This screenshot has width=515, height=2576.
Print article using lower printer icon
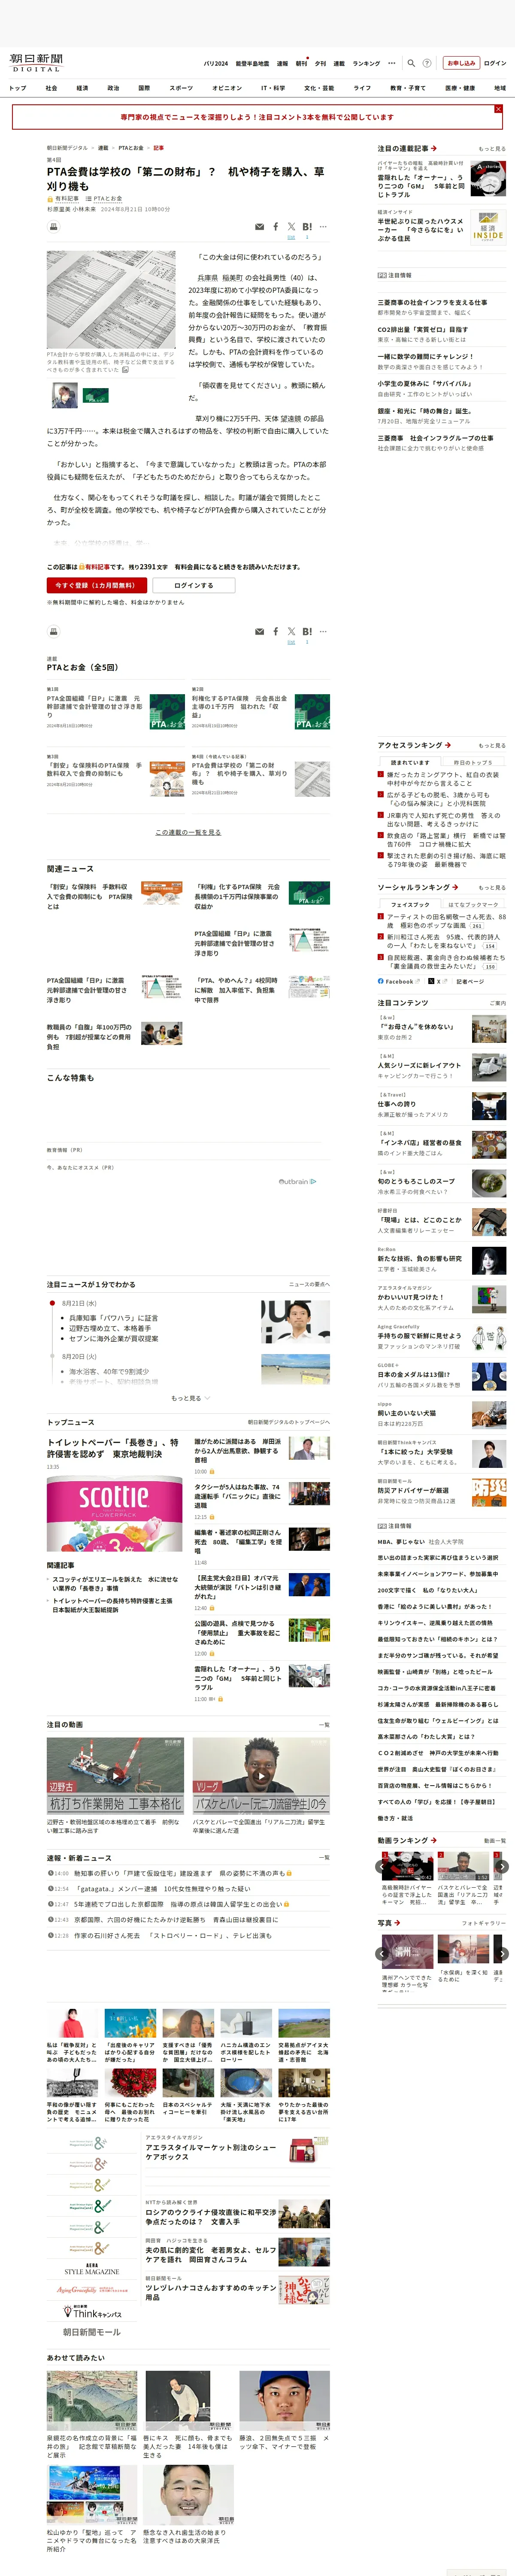click(53, 632)
